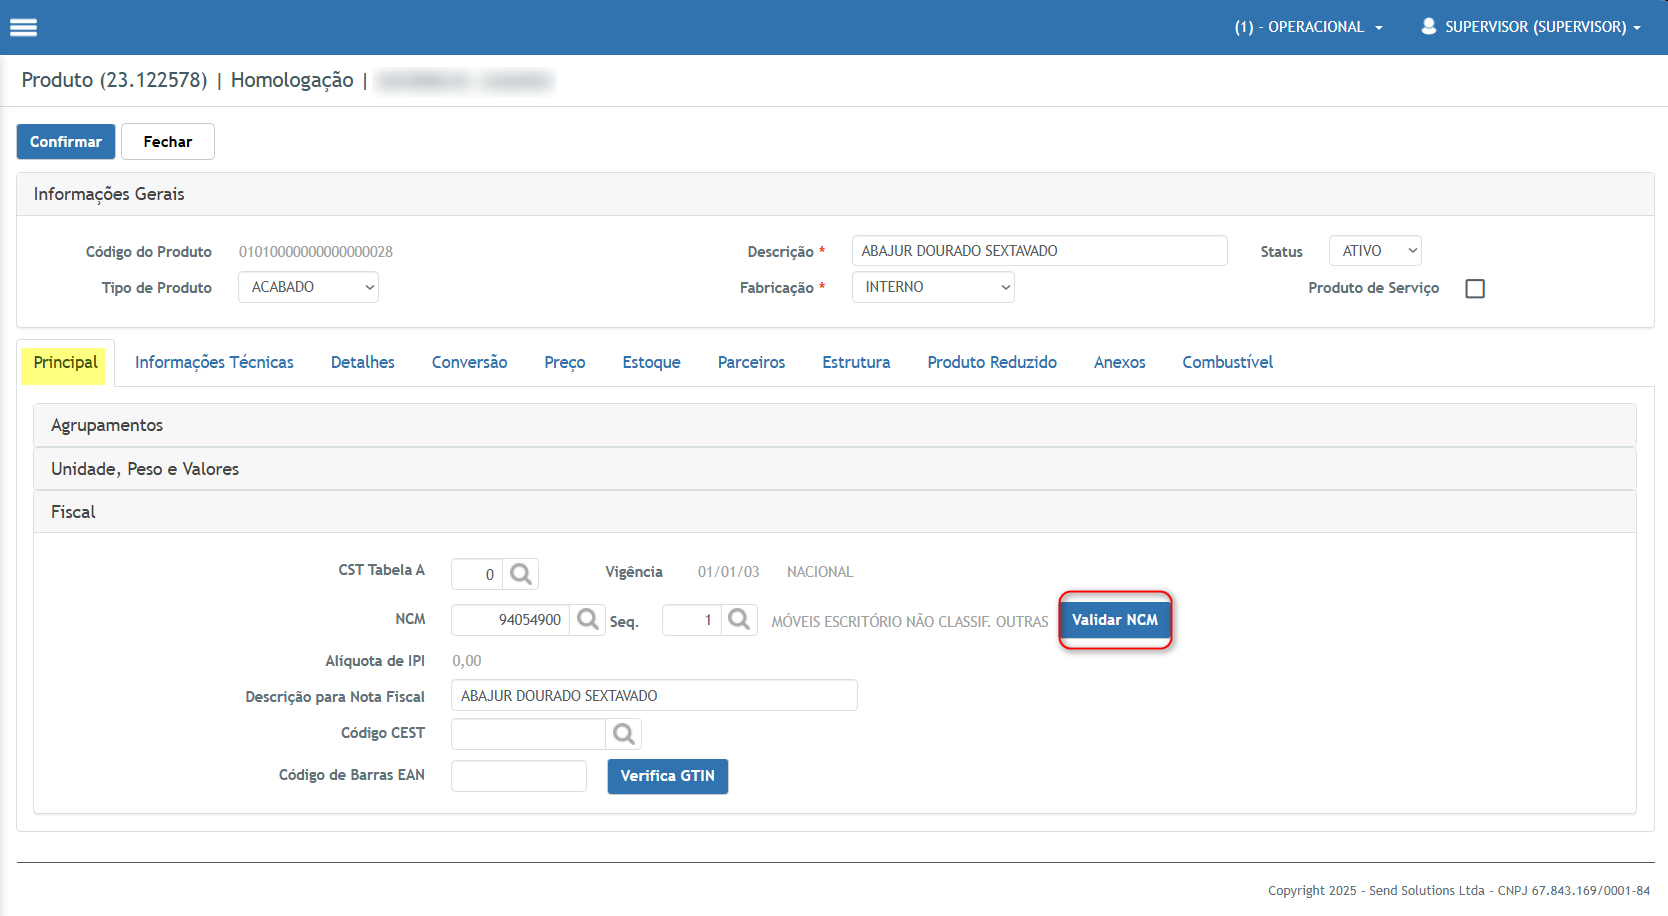Click the Supervisor user profile icon
Viewport: 1668px width, 916px height.
tap(1429, 27)
